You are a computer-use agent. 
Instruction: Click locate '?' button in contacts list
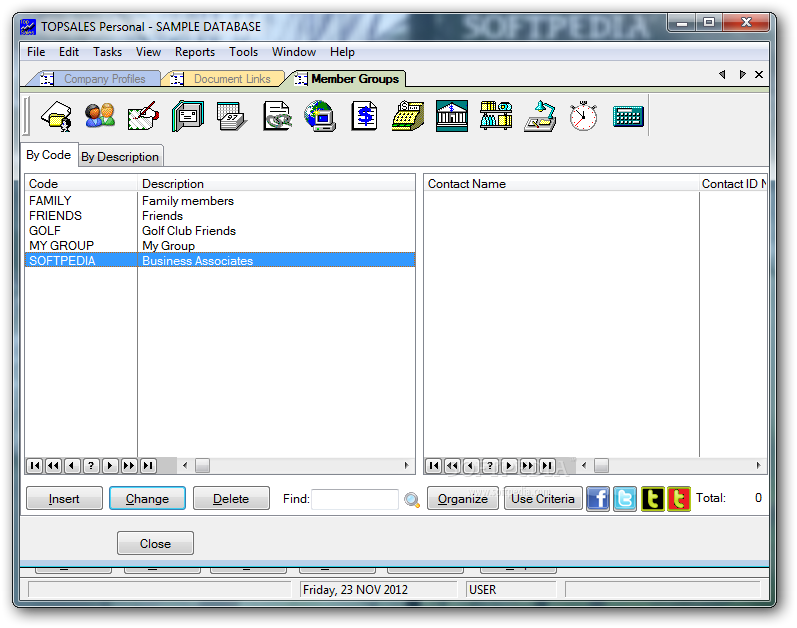click(x=490, y=465)
